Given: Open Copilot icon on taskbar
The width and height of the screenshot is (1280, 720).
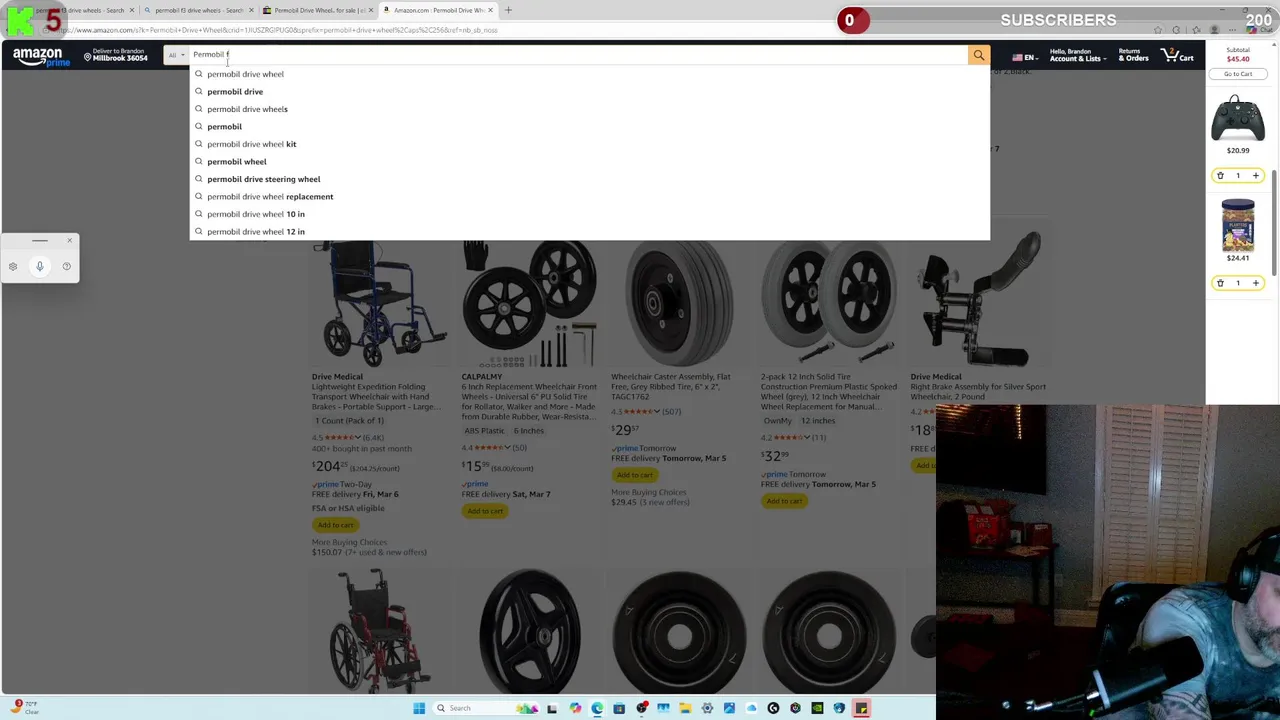Looking at the screenshot, I should [575, 708].
